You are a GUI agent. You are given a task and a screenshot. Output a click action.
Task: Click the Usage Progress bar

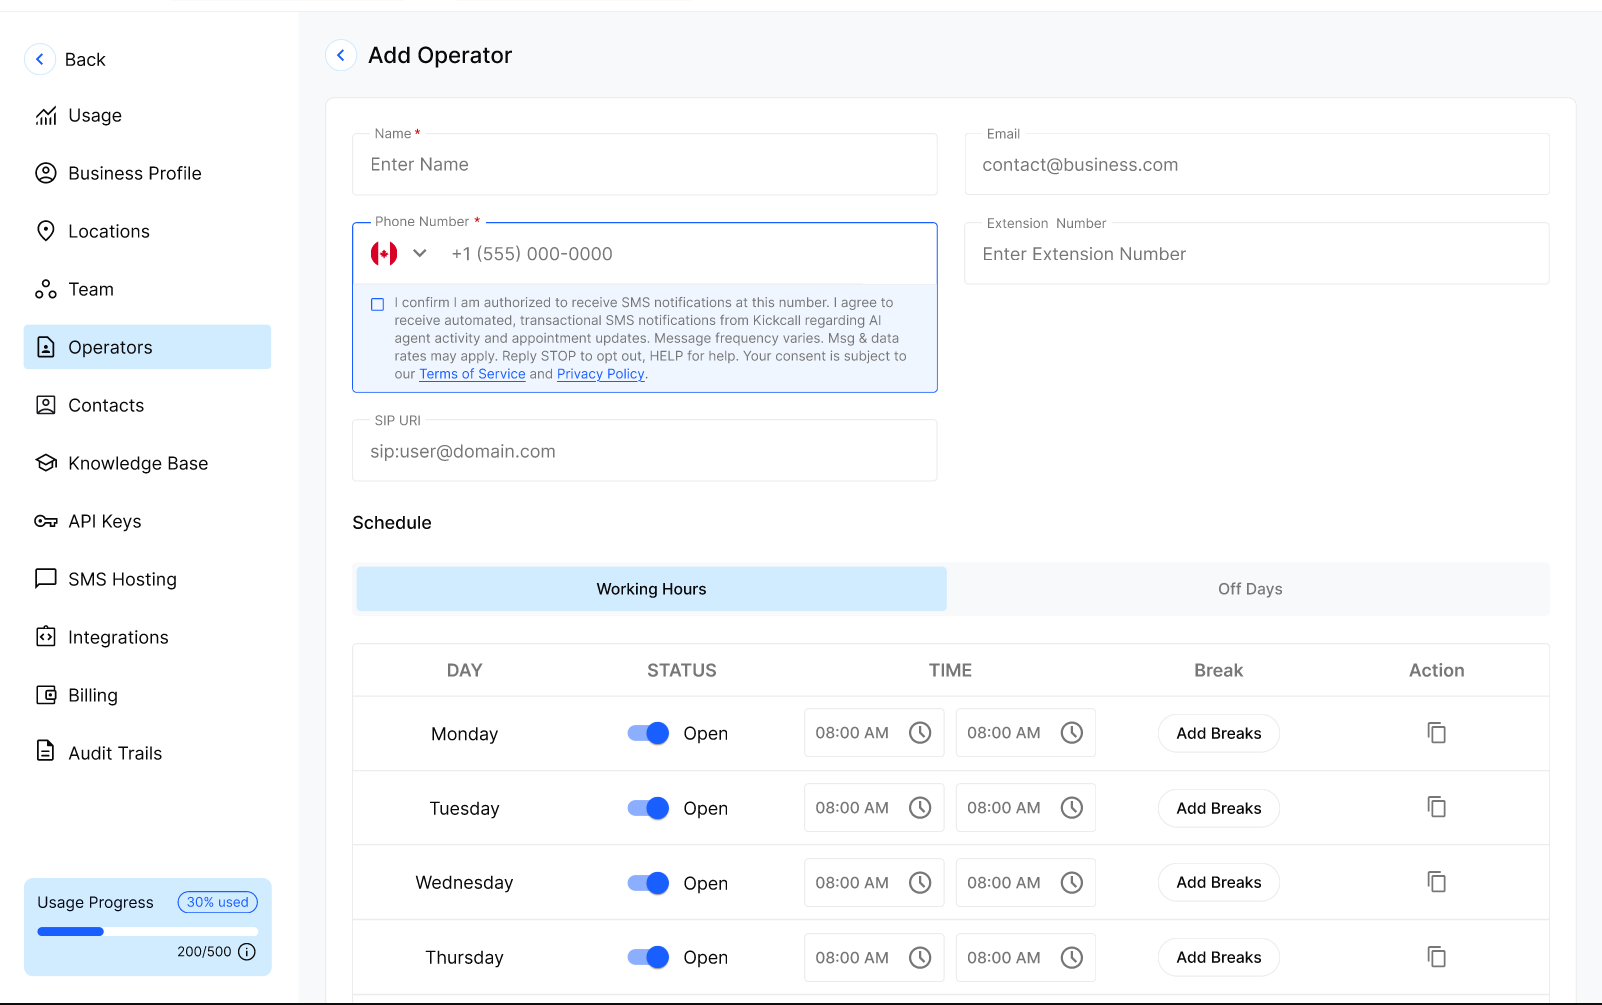[x=147, y=931]
